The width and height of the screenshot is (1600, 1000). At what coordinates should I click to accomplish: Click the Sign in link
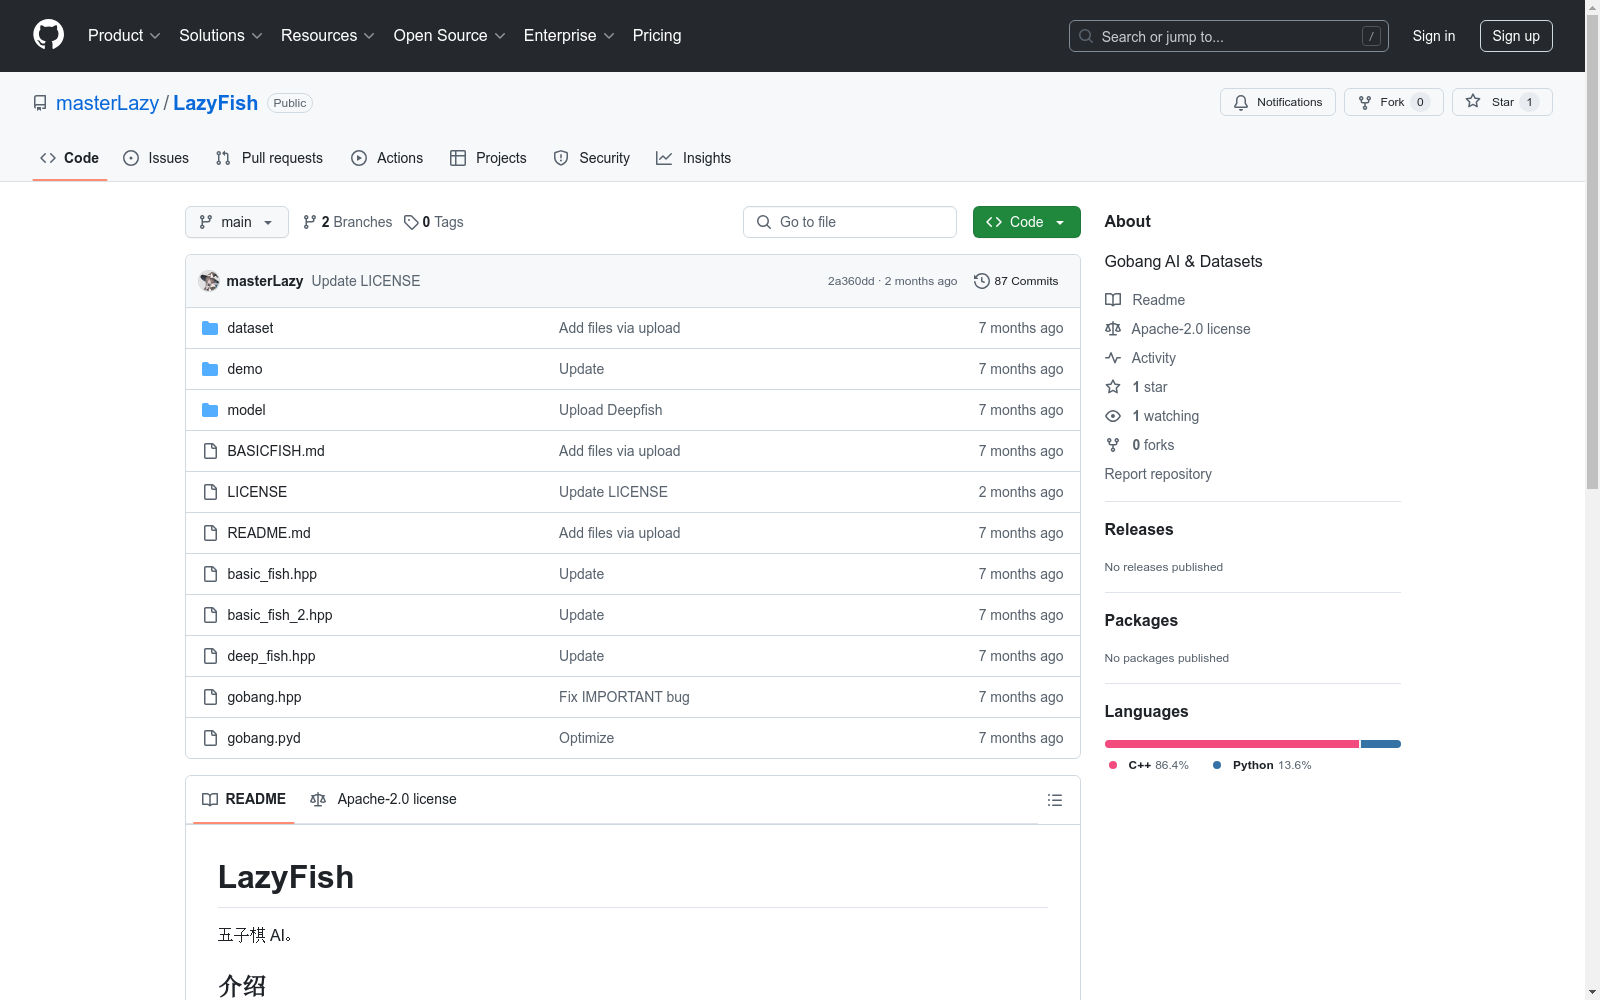pos(1434,36)
